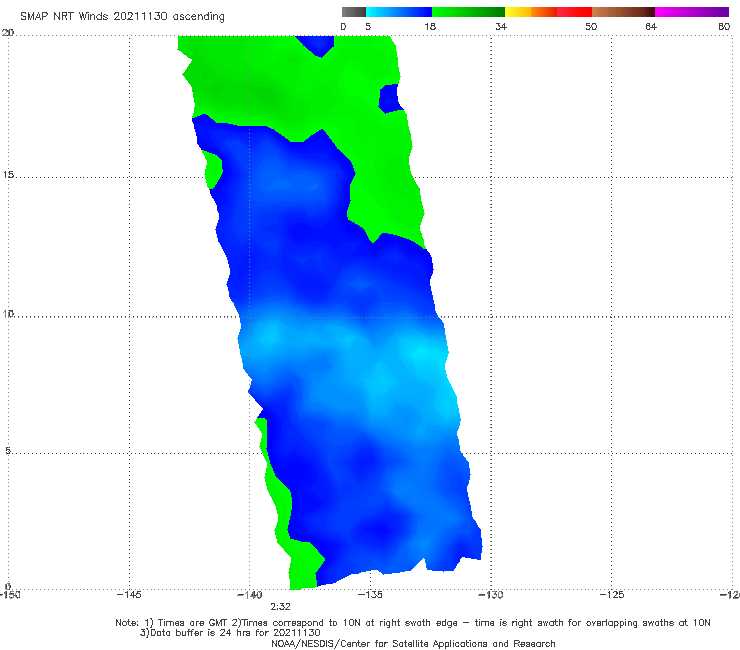Click the blue 5-18 color bar segment
The height and width of the screenshot is (650, 740).
(x=399, y=12)
